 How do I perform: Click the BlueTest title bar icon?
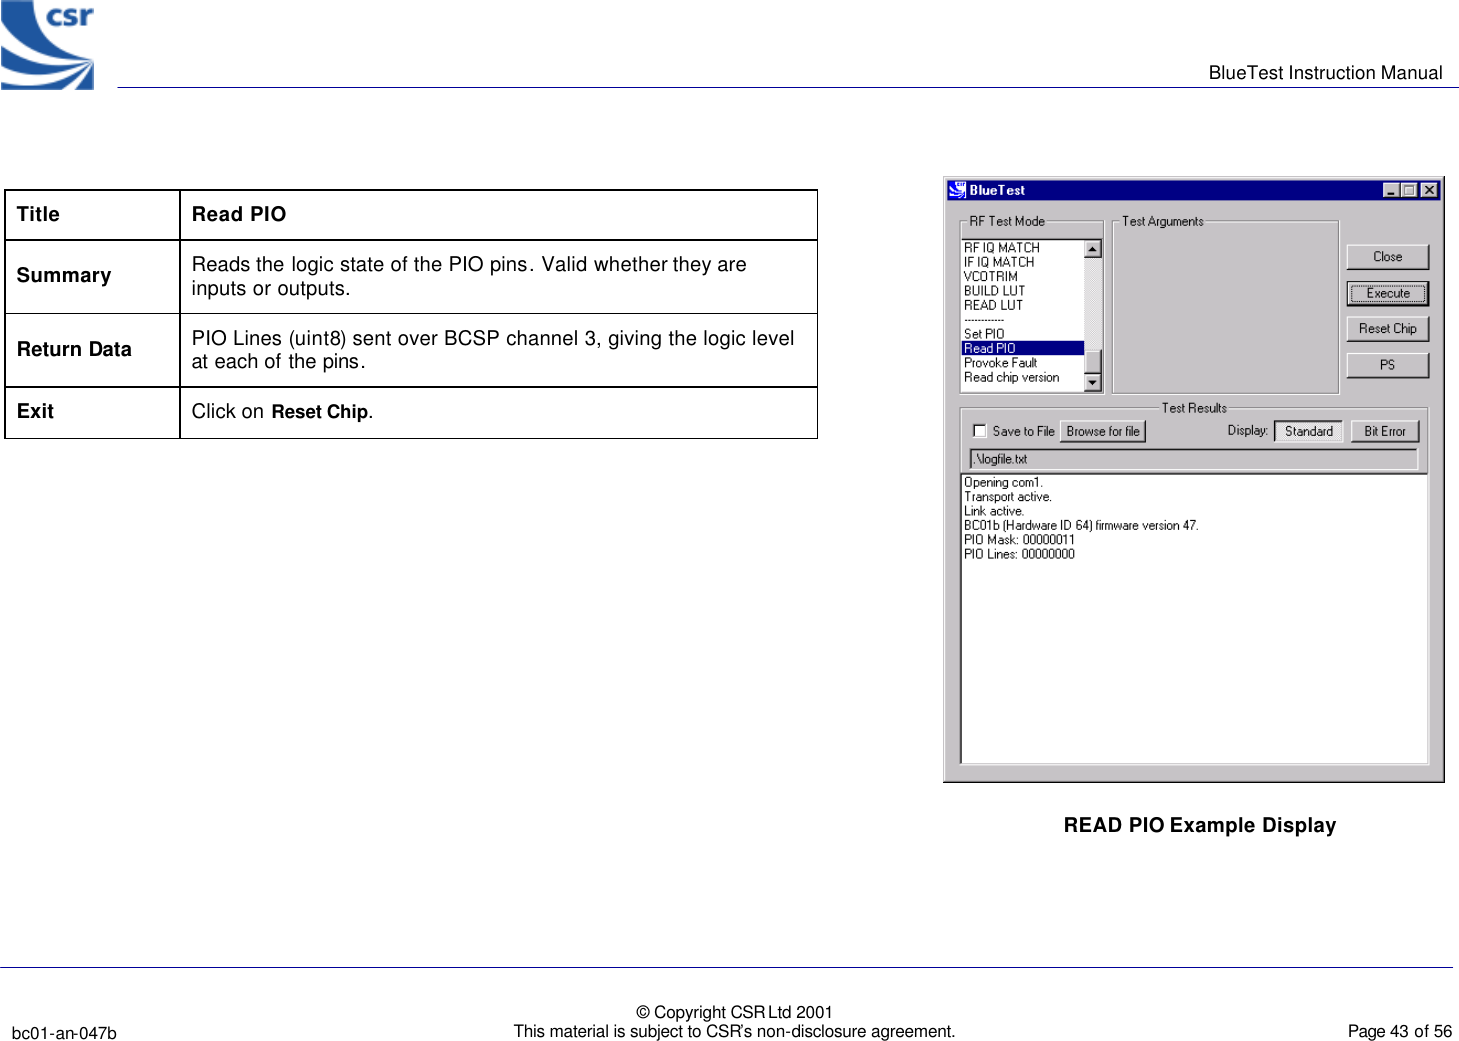click(957, 190)
